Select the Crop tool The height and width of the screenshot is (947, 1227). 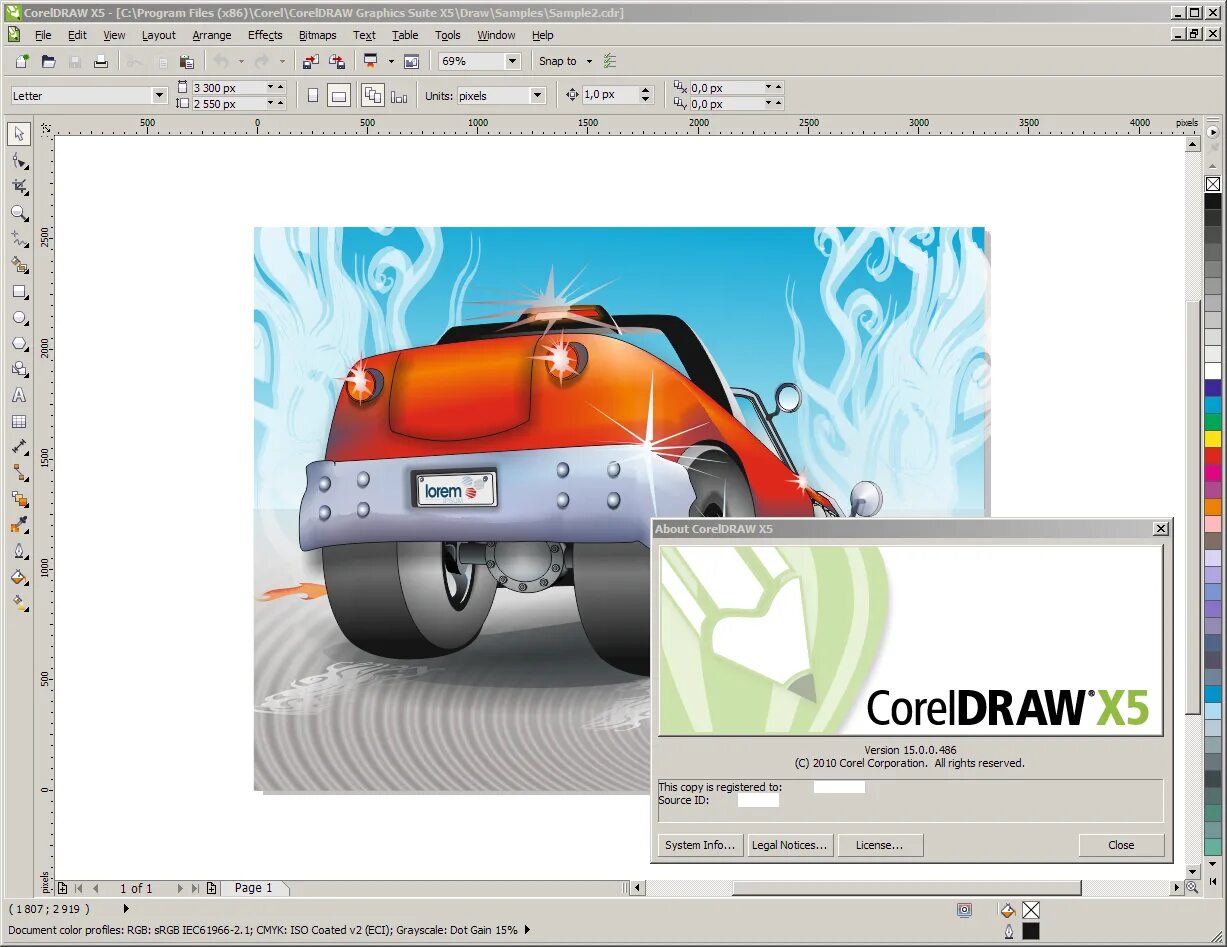tap(19, 187)
